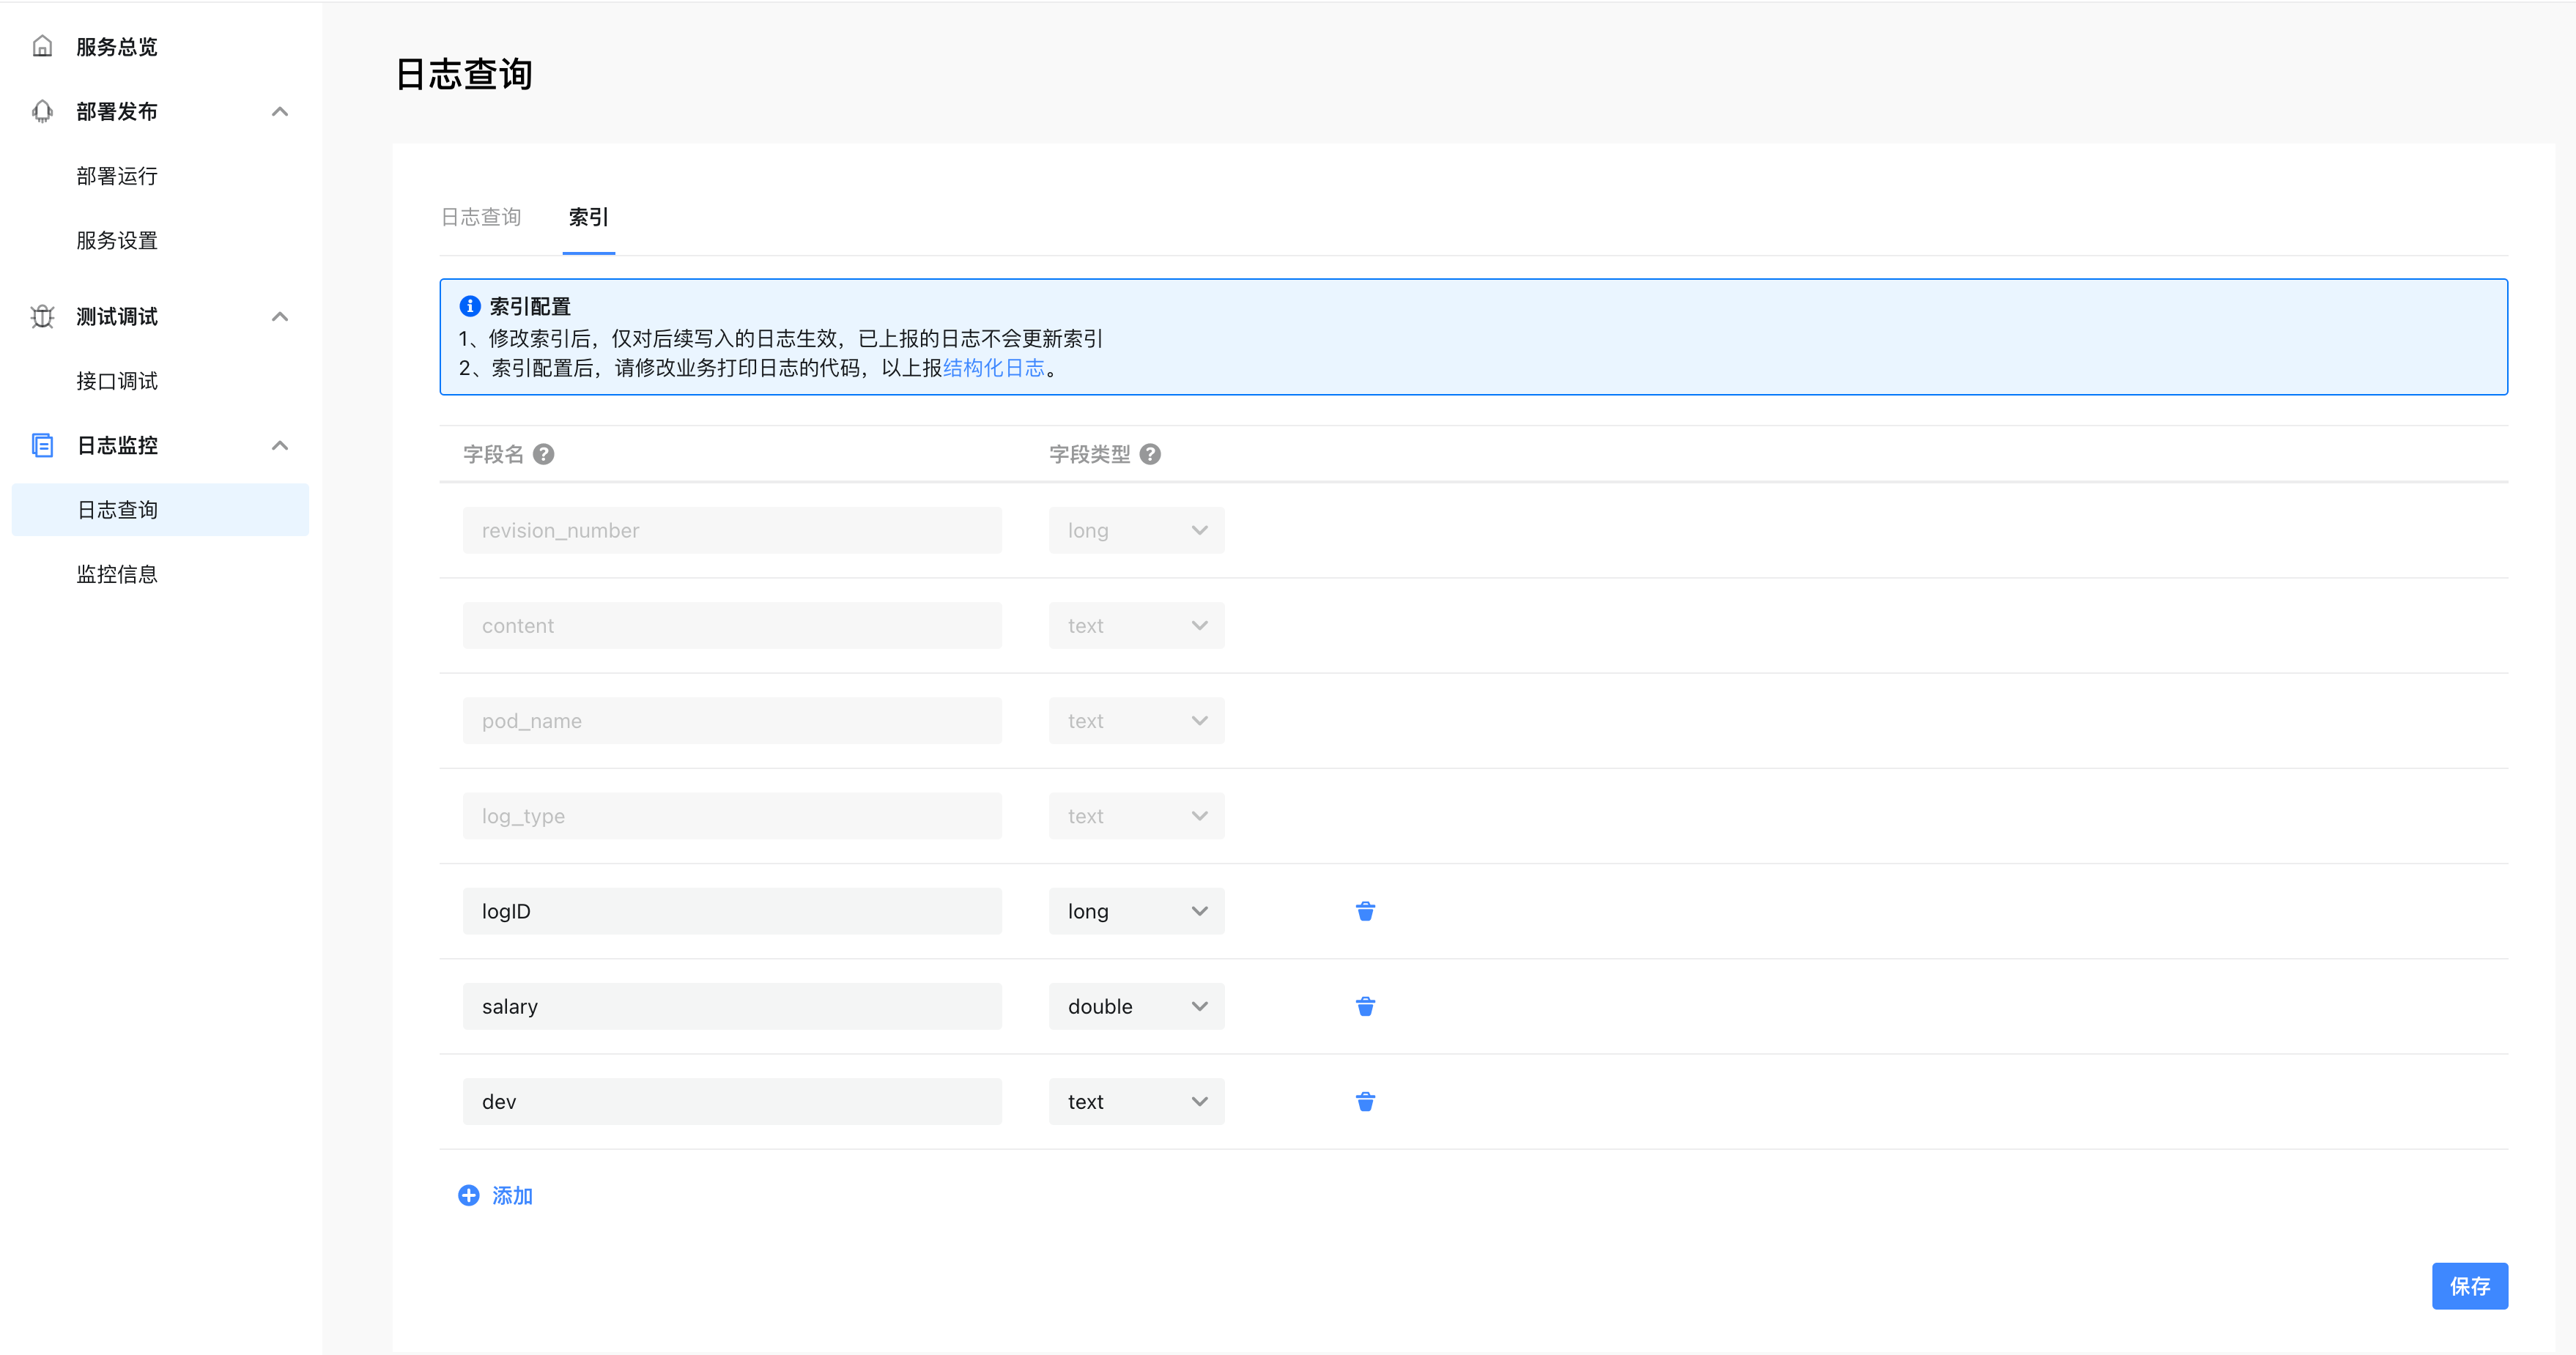Delete the logID index row
This screenshot has width=2576, height=1355.
1365,911
